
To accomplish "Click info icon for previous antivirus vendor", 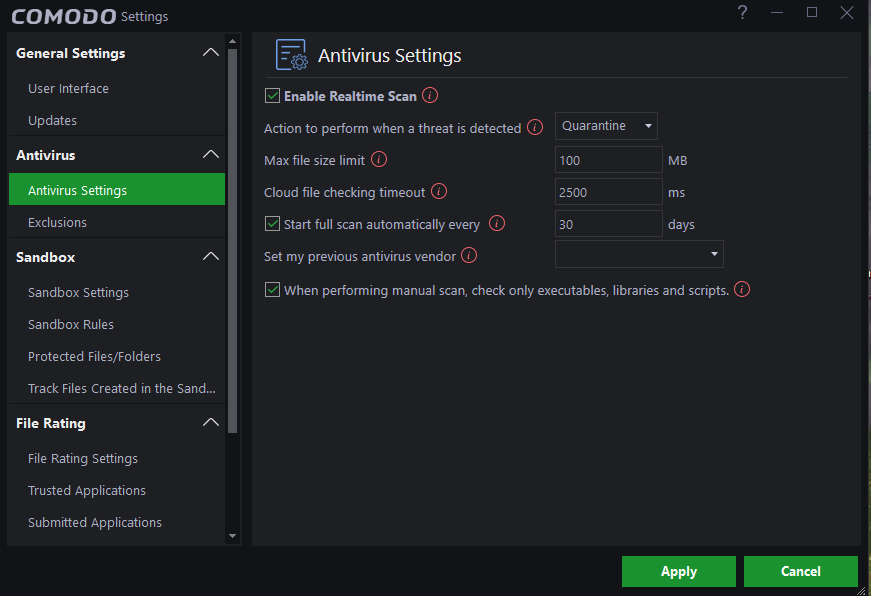I will (469, 256).
